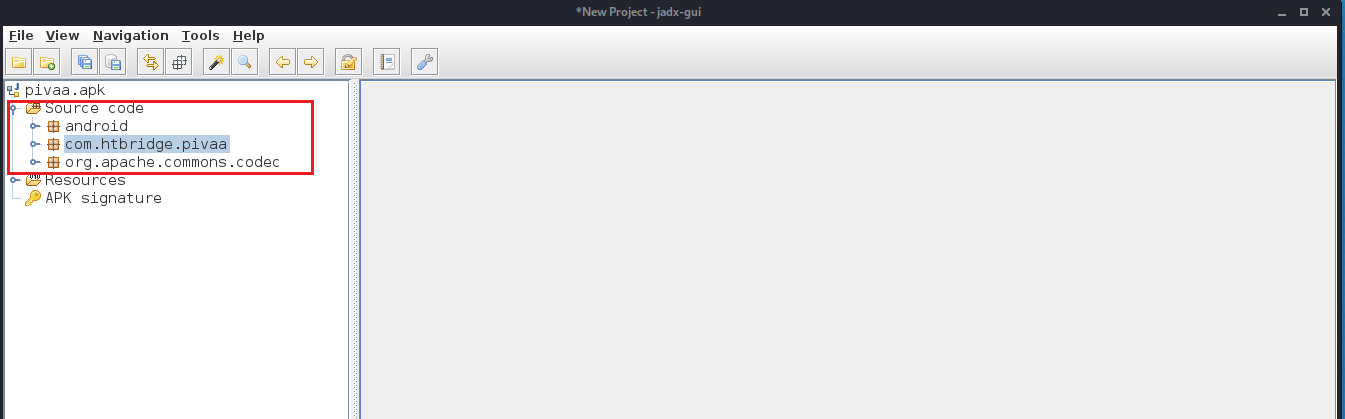This screenshot has width=1345, height=419.
Task: Click the Open file toolbar icon
Action: coord(19,62)
